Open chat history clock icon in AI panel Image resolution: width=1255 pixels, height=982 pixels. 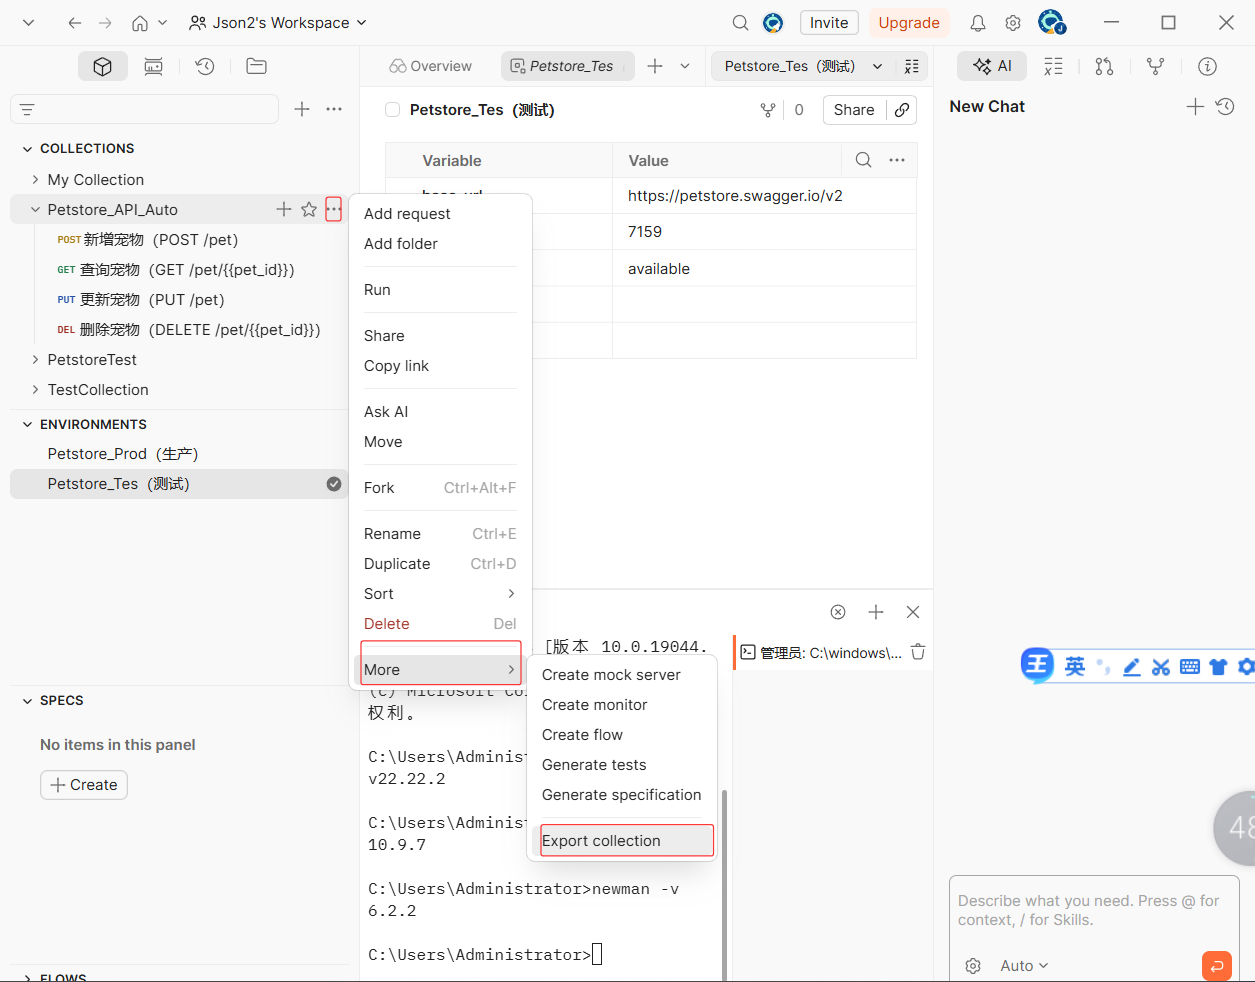(x=1225, y=106)
